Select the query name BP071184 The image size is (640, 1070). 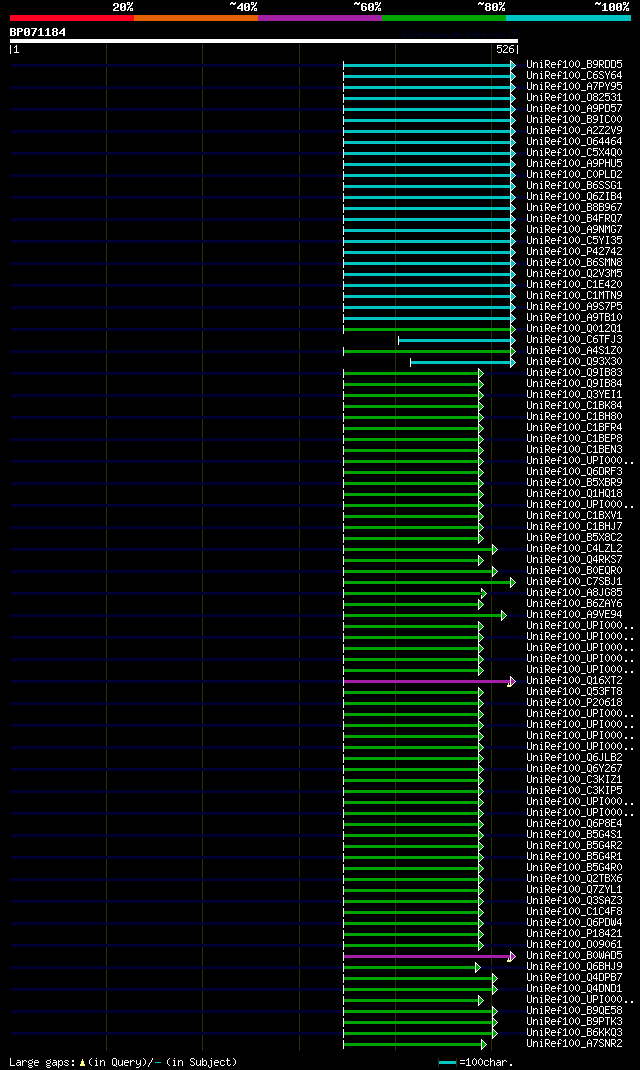coord(38,32)
